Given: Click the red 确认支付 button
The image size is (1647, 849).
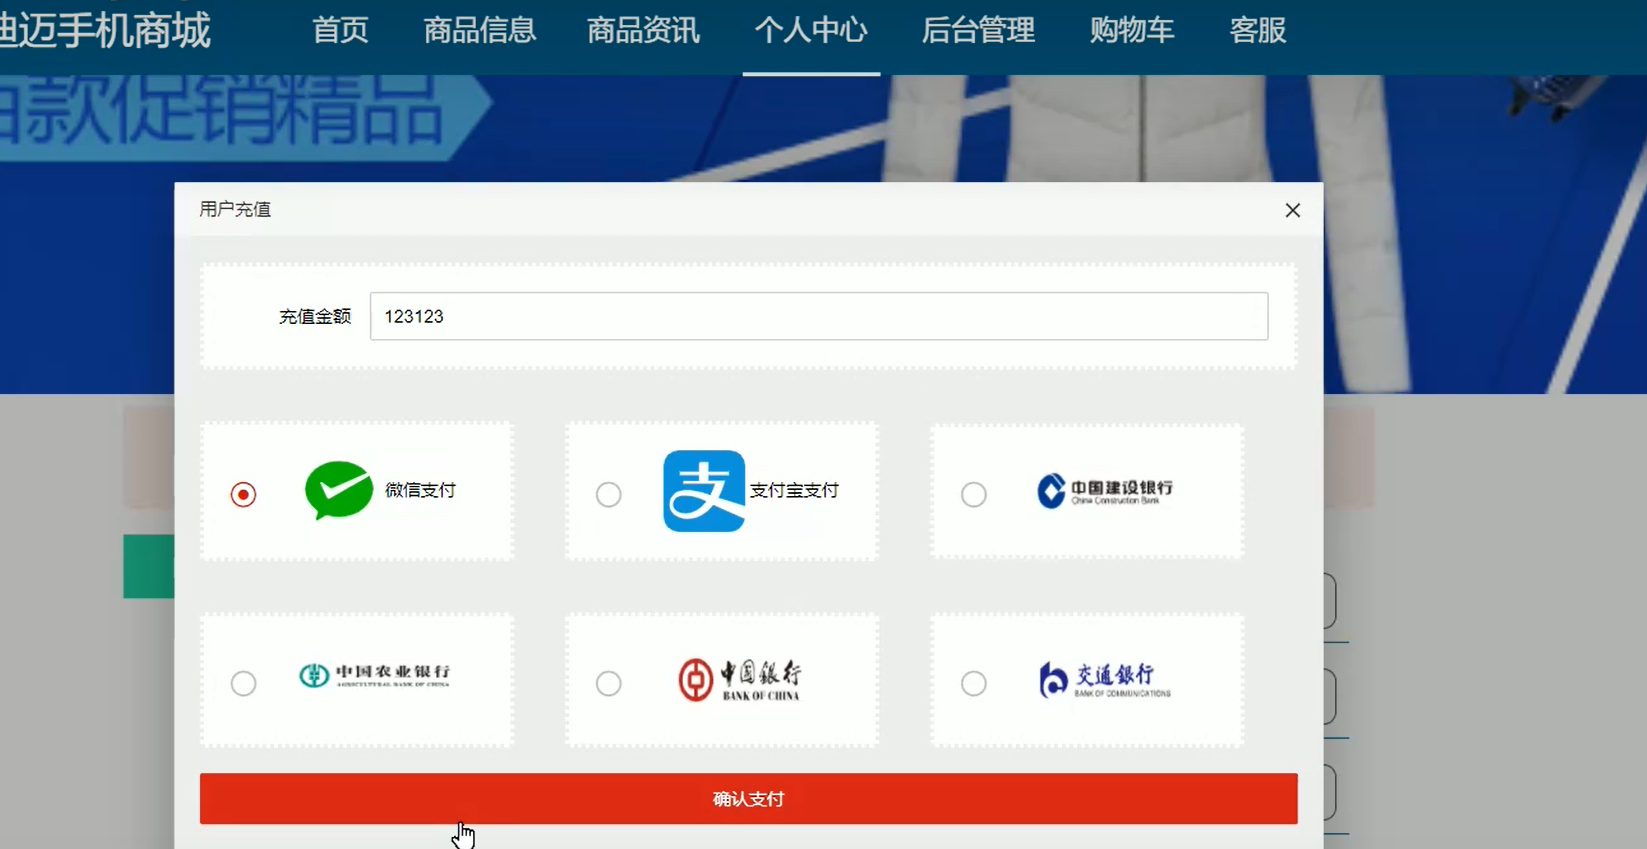Looking at the screenshot, I should [x=749, y=799].
